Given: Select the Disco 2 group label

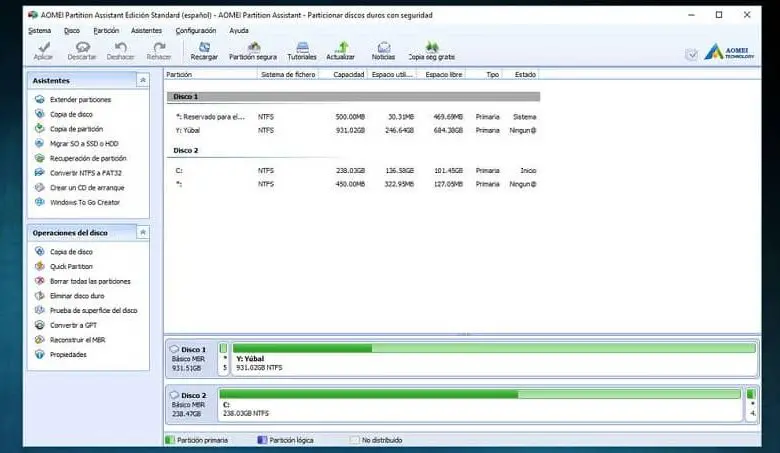Looking at the screenshot, I should click(186, 150).
